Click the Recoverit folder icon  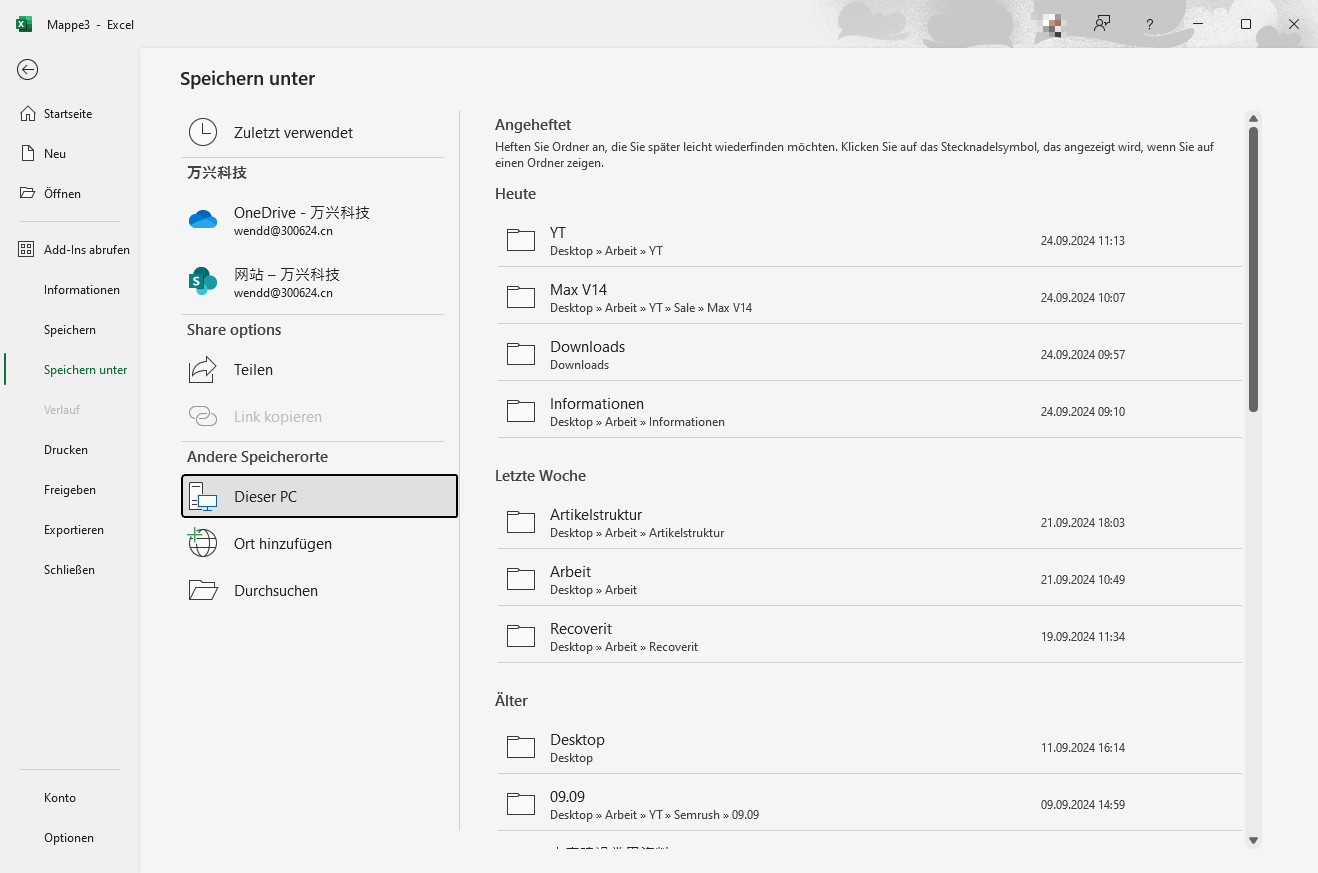(521, 636)
